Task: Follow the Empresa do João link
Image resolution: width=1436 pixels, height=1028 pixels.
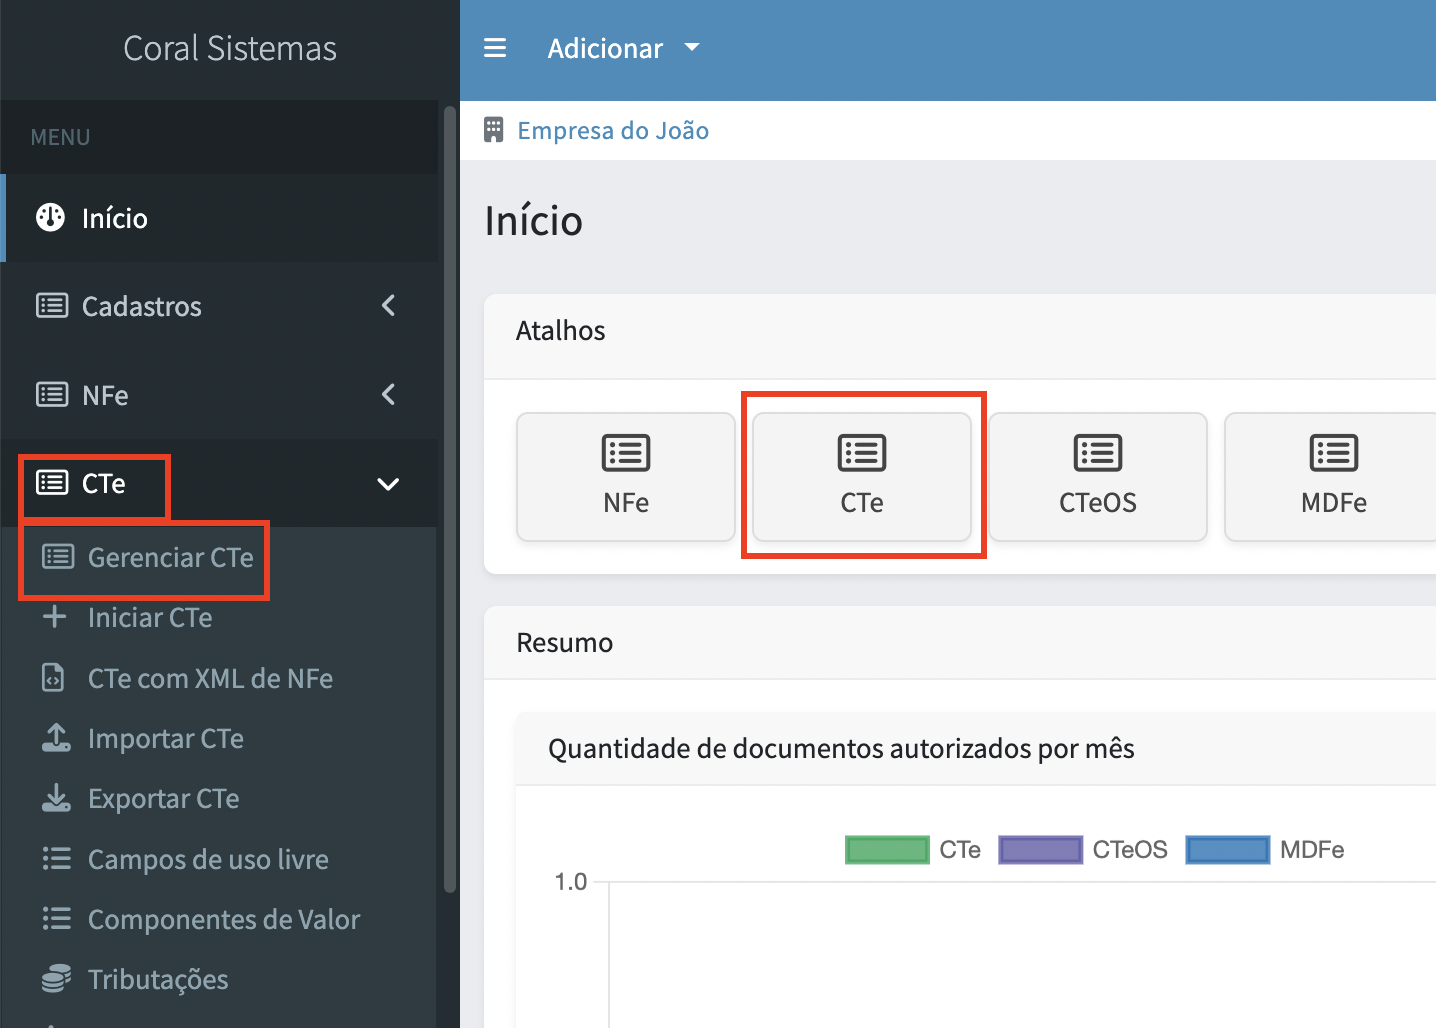Action: (x=613, y=130)
